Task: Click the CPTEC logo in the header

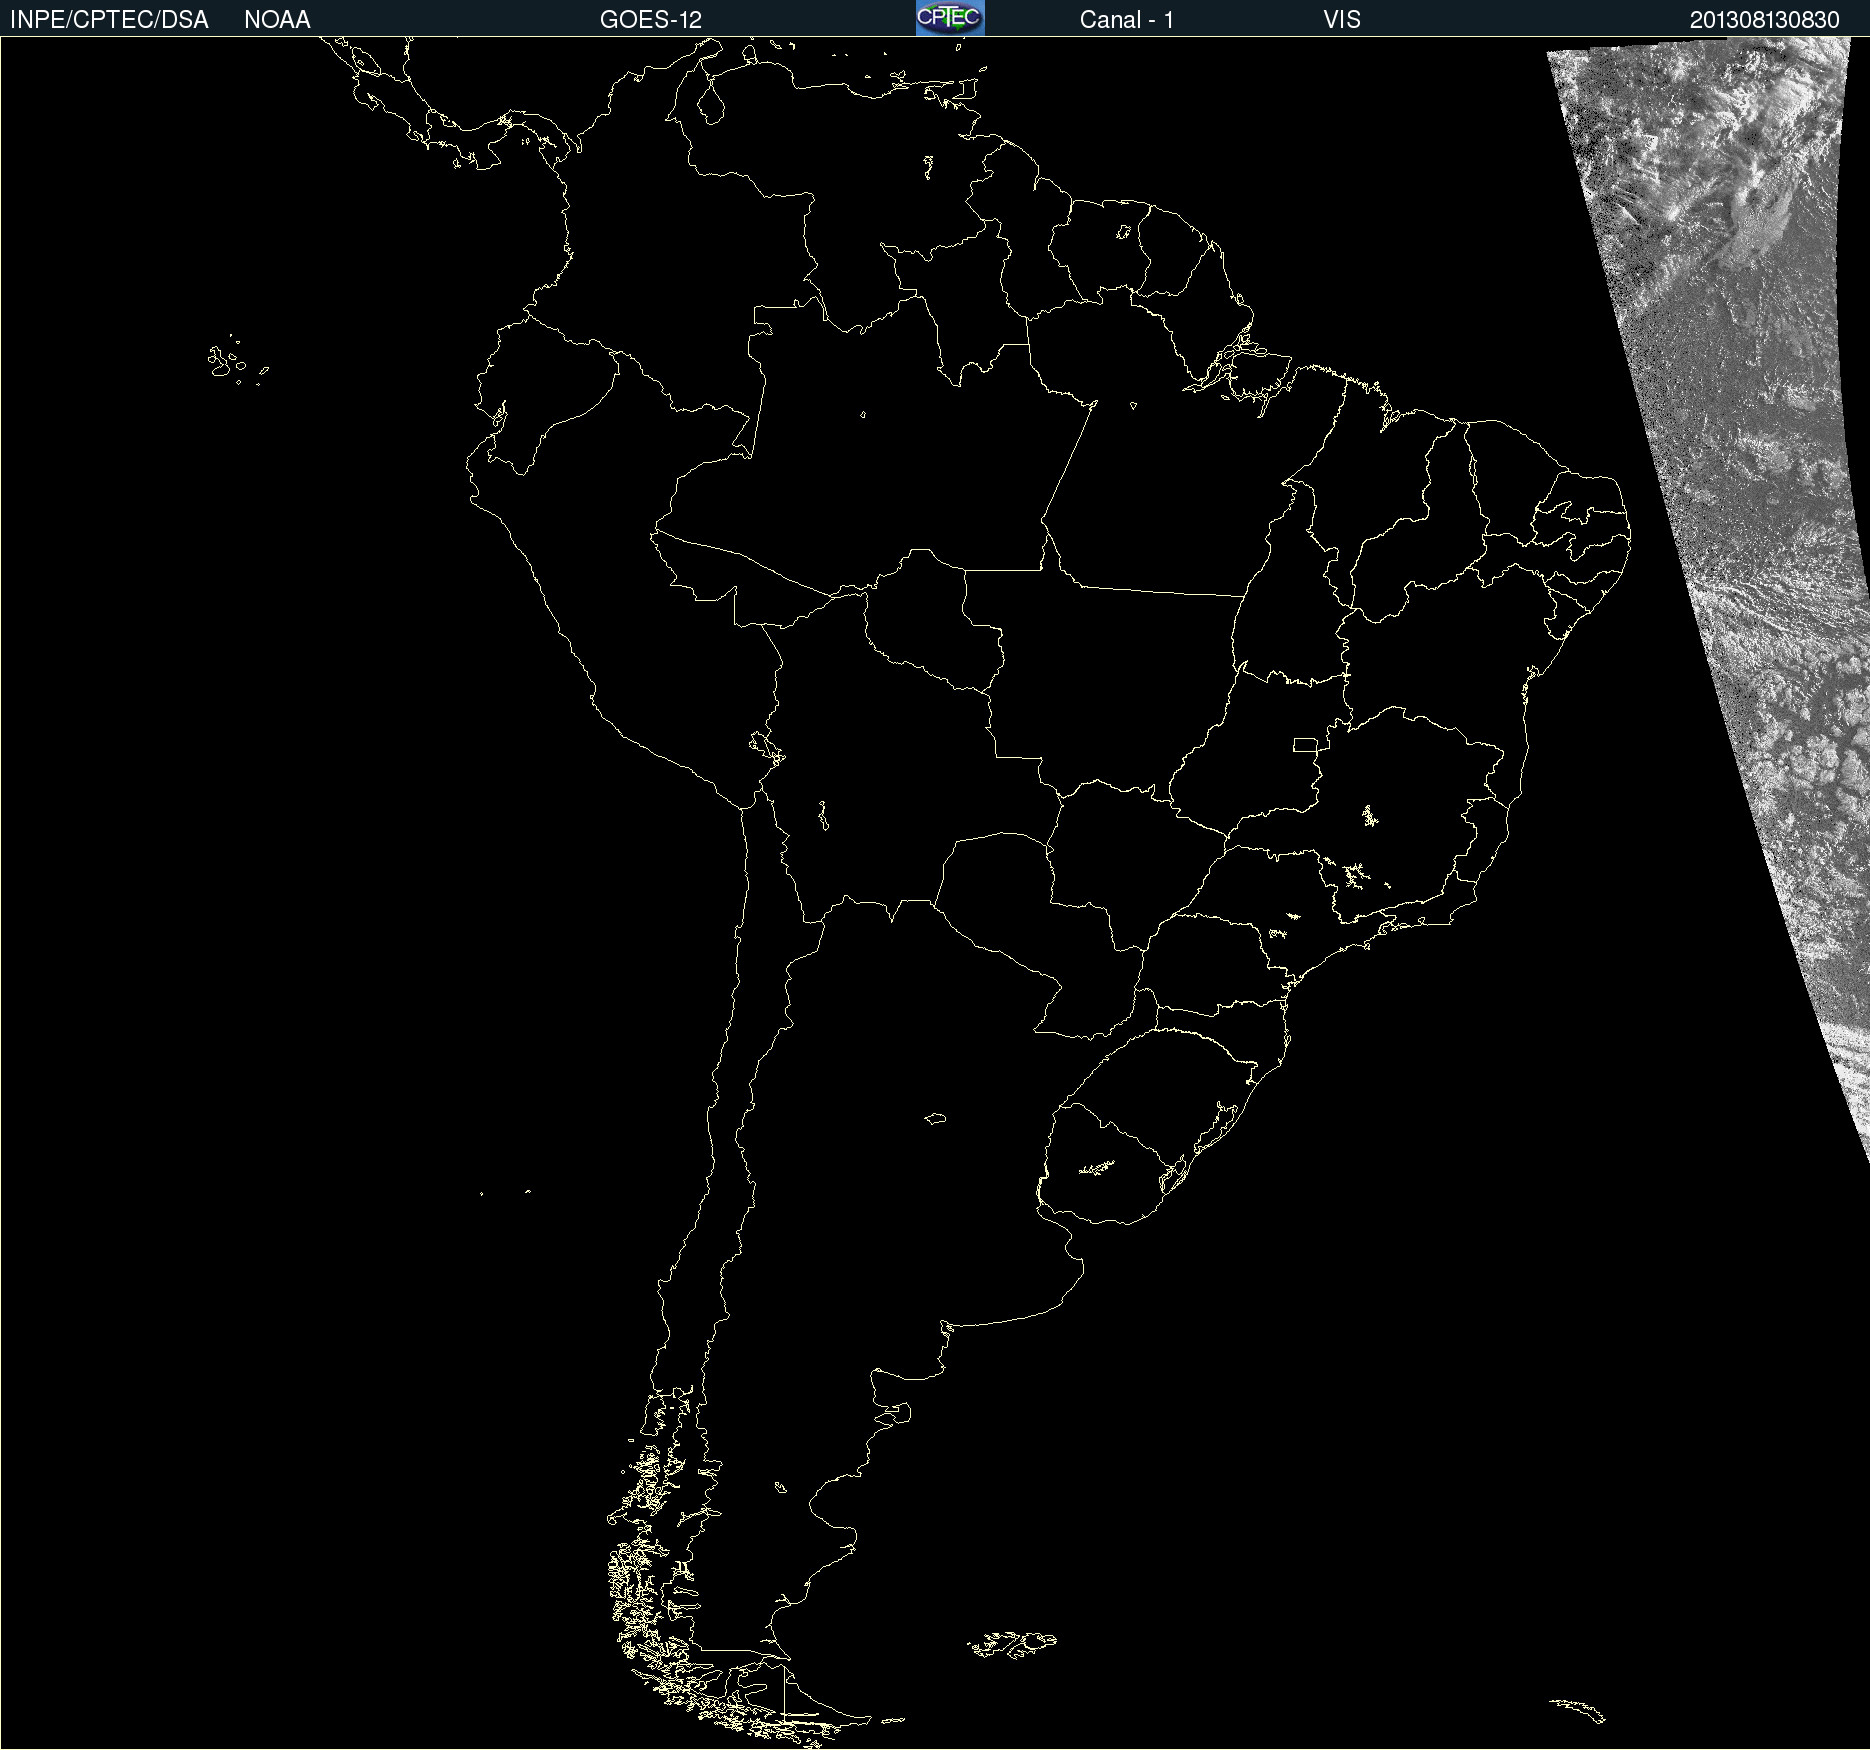Action: tap(950, 18)
